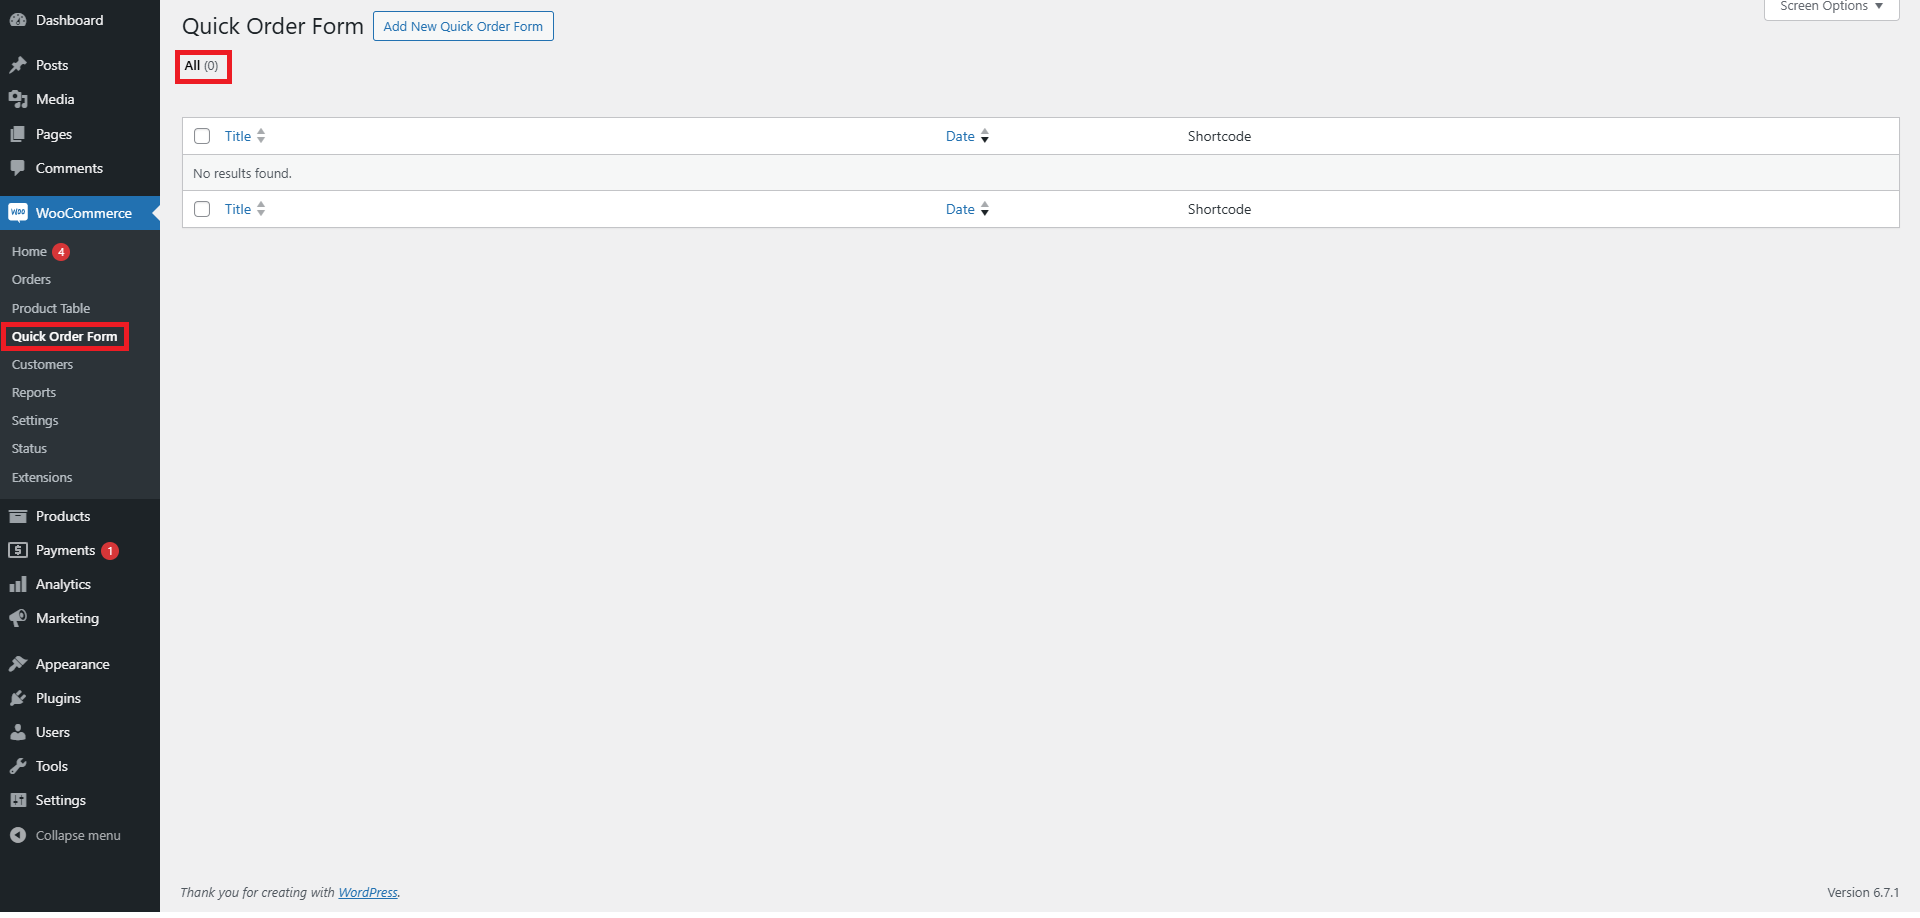Screen dimensions: 1920x918
Task: Click Add New Quick Order Form button
Action: [463, 26]
